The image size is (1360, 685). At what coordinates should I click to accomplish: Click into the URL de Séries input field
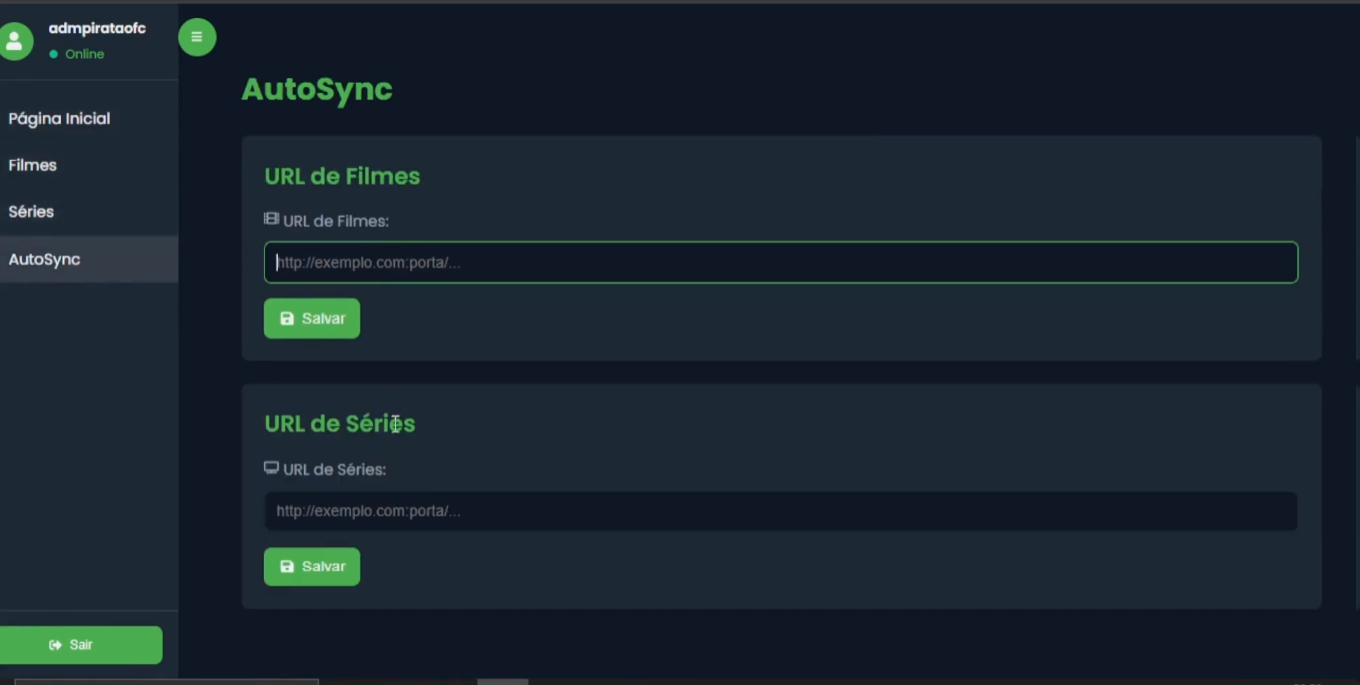pos(780,511)
